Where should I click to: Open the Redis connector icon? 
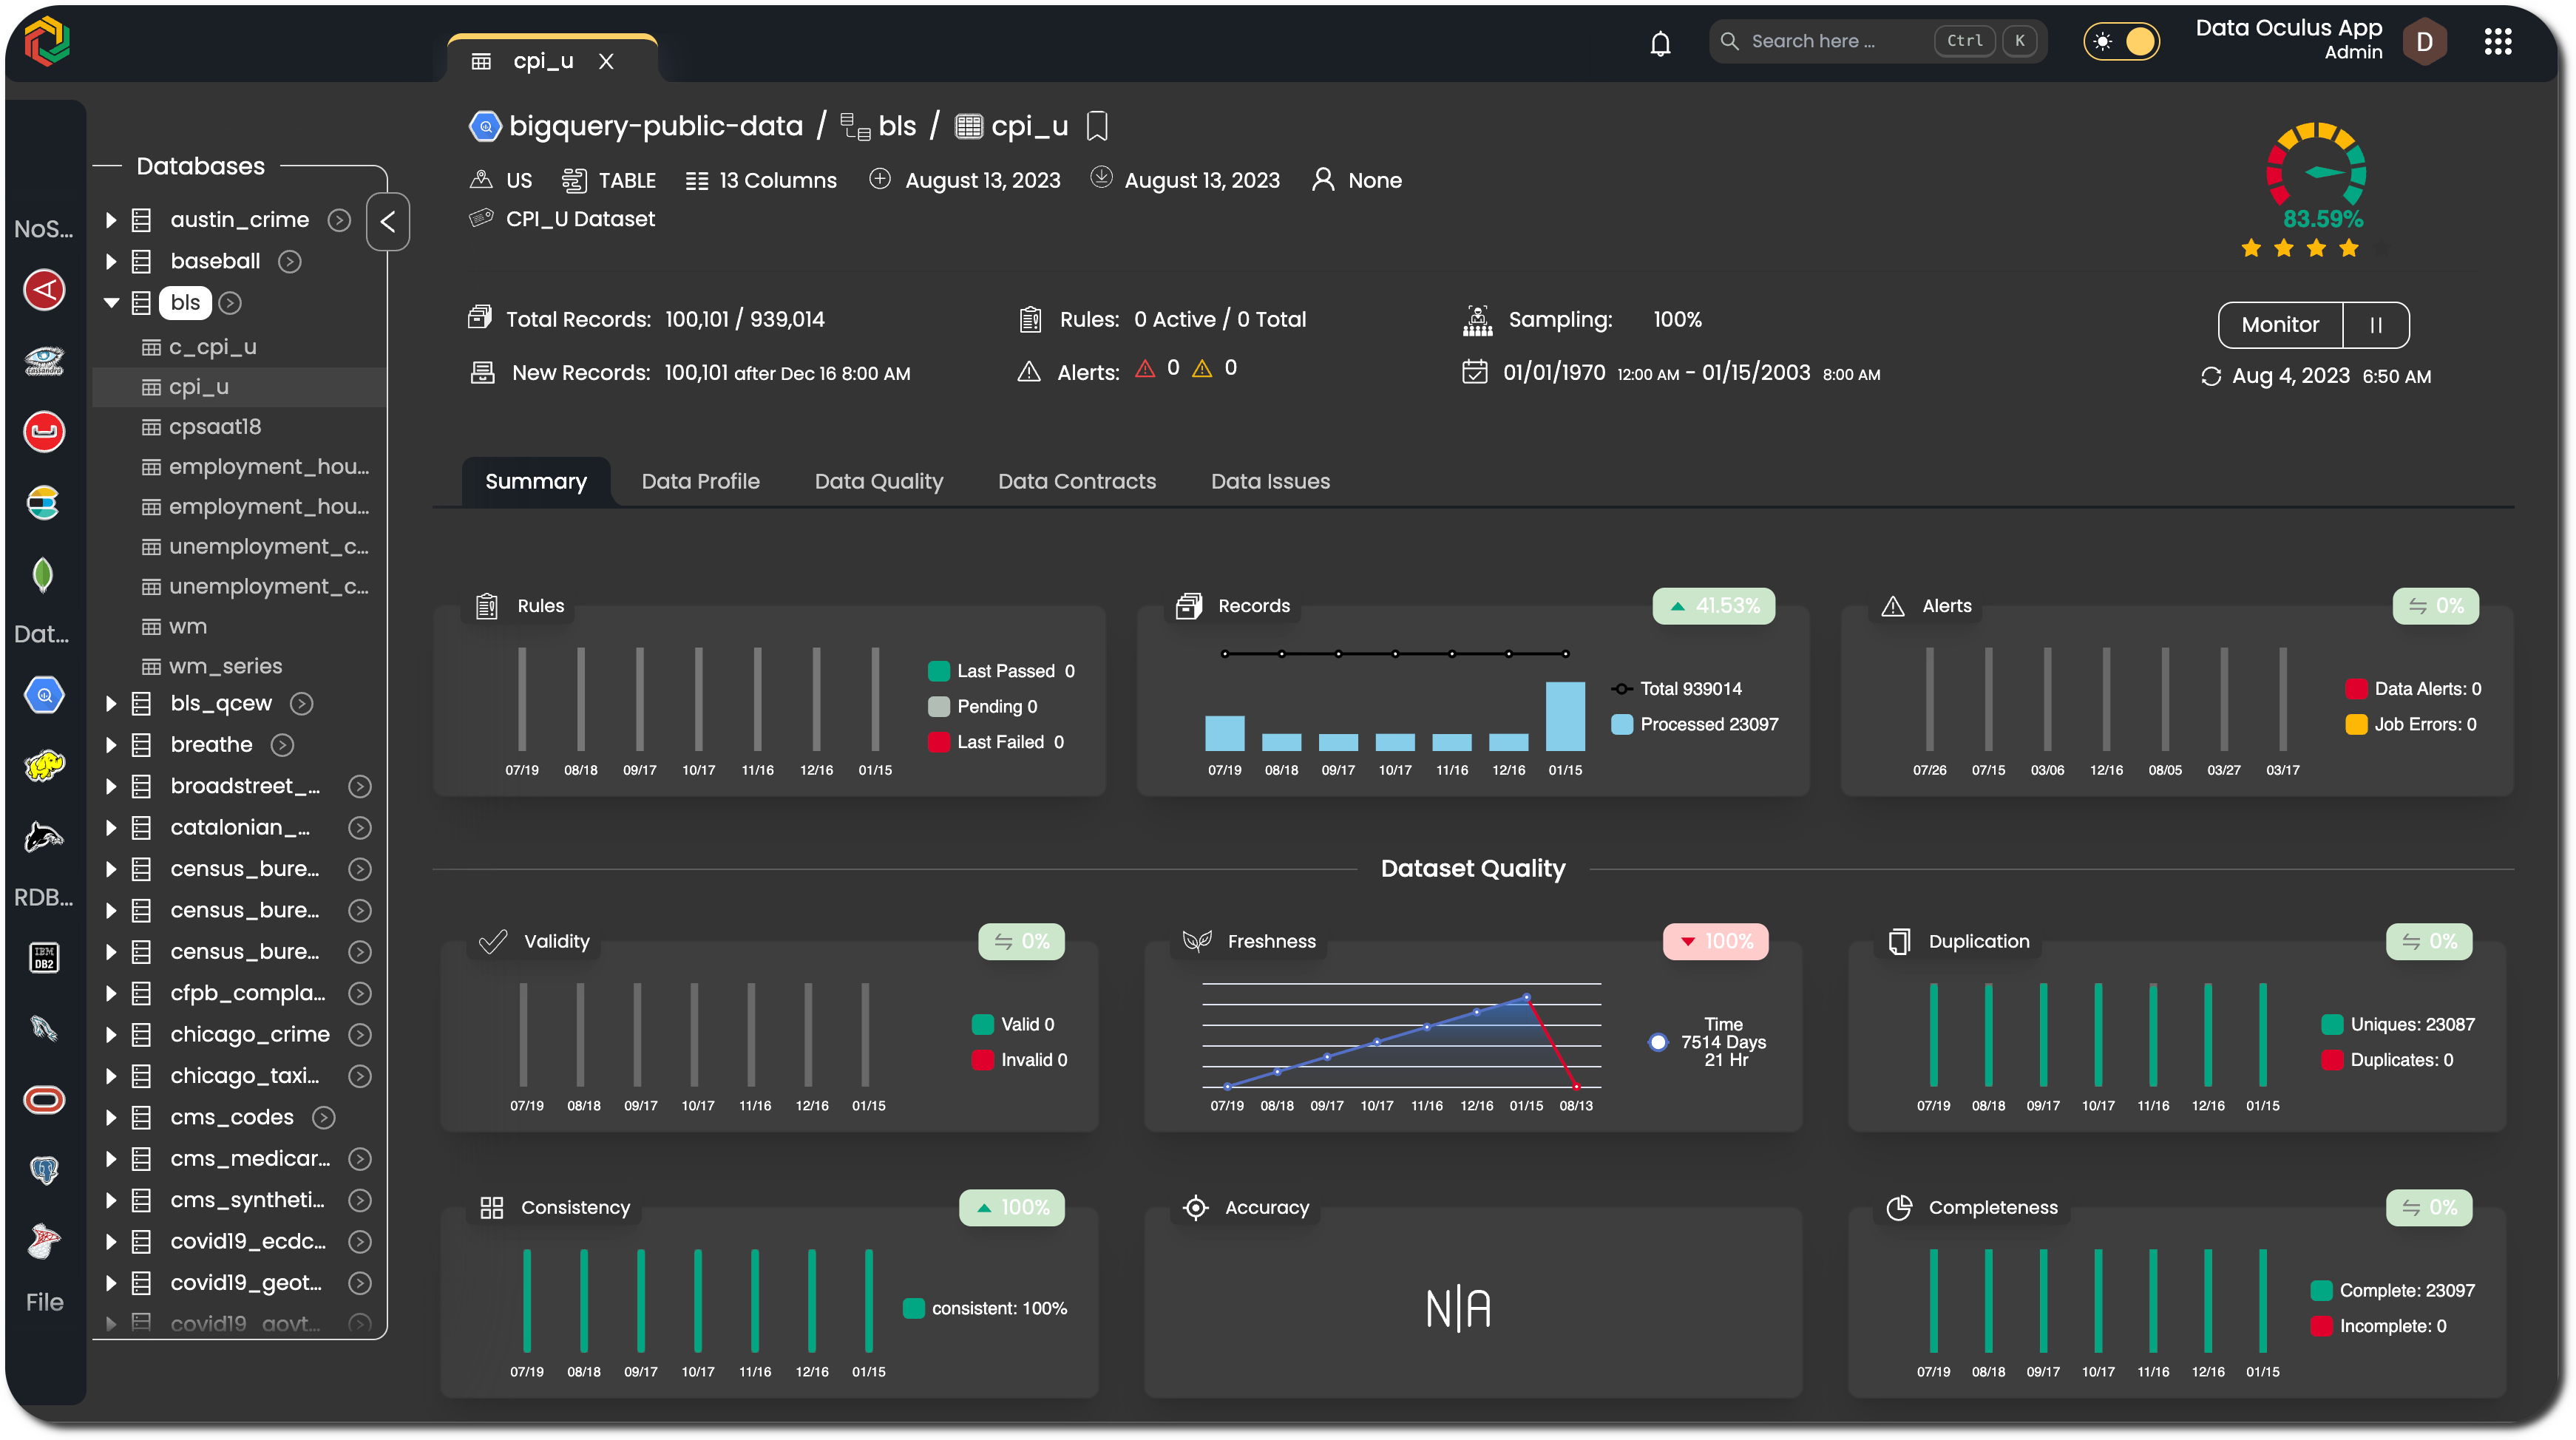point(44,290)
